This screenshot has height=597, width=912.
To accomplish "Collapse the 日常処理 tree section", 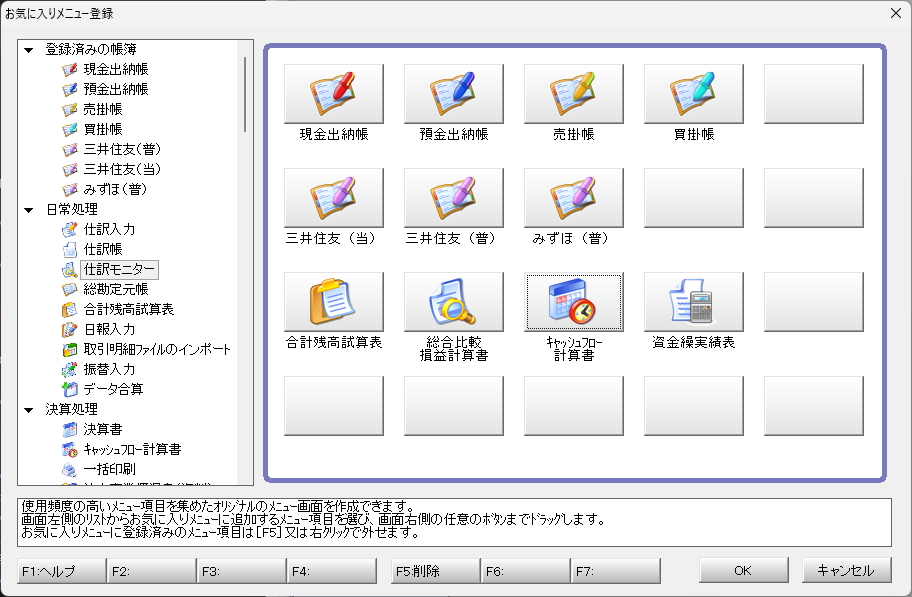I will coord(29,209).
